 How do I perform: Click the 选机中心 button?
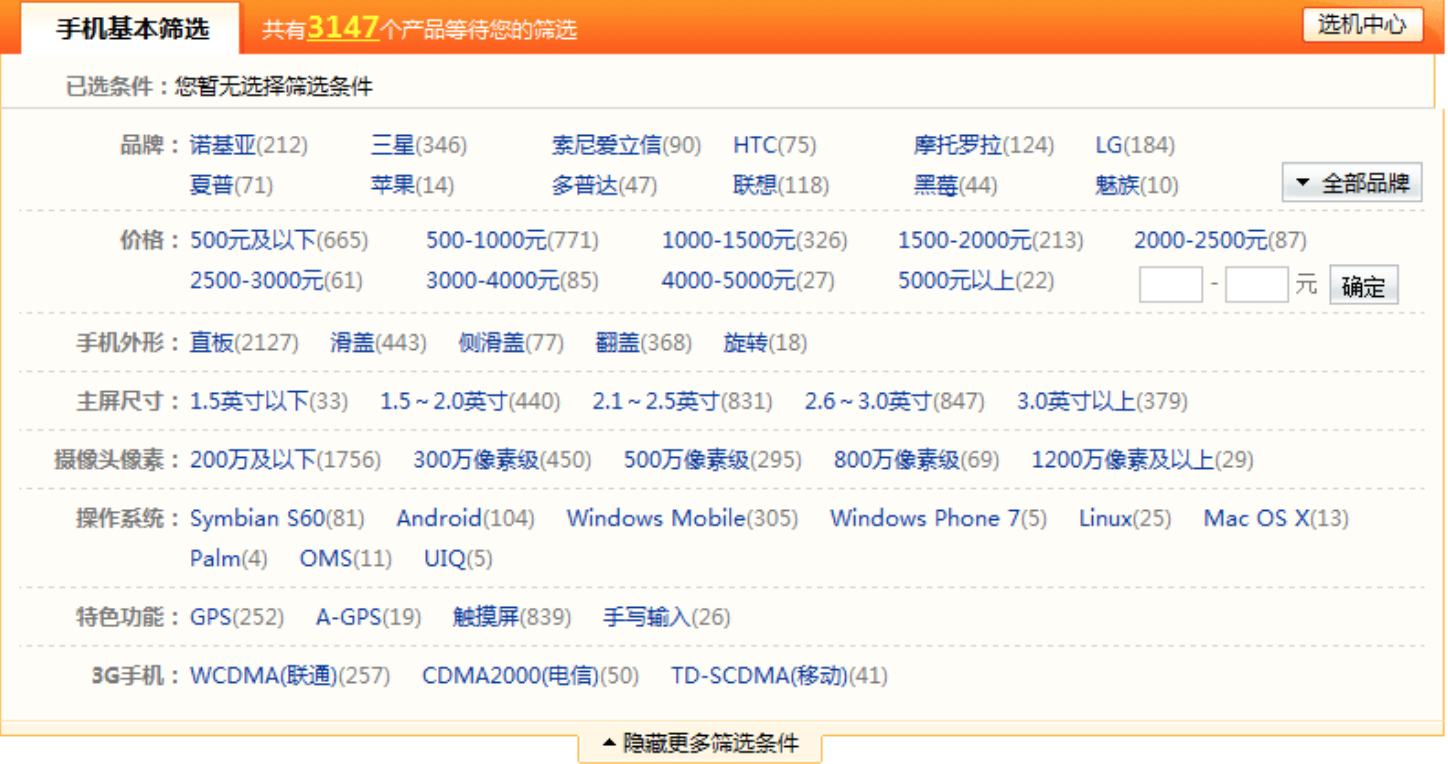tap(1362, 25)
